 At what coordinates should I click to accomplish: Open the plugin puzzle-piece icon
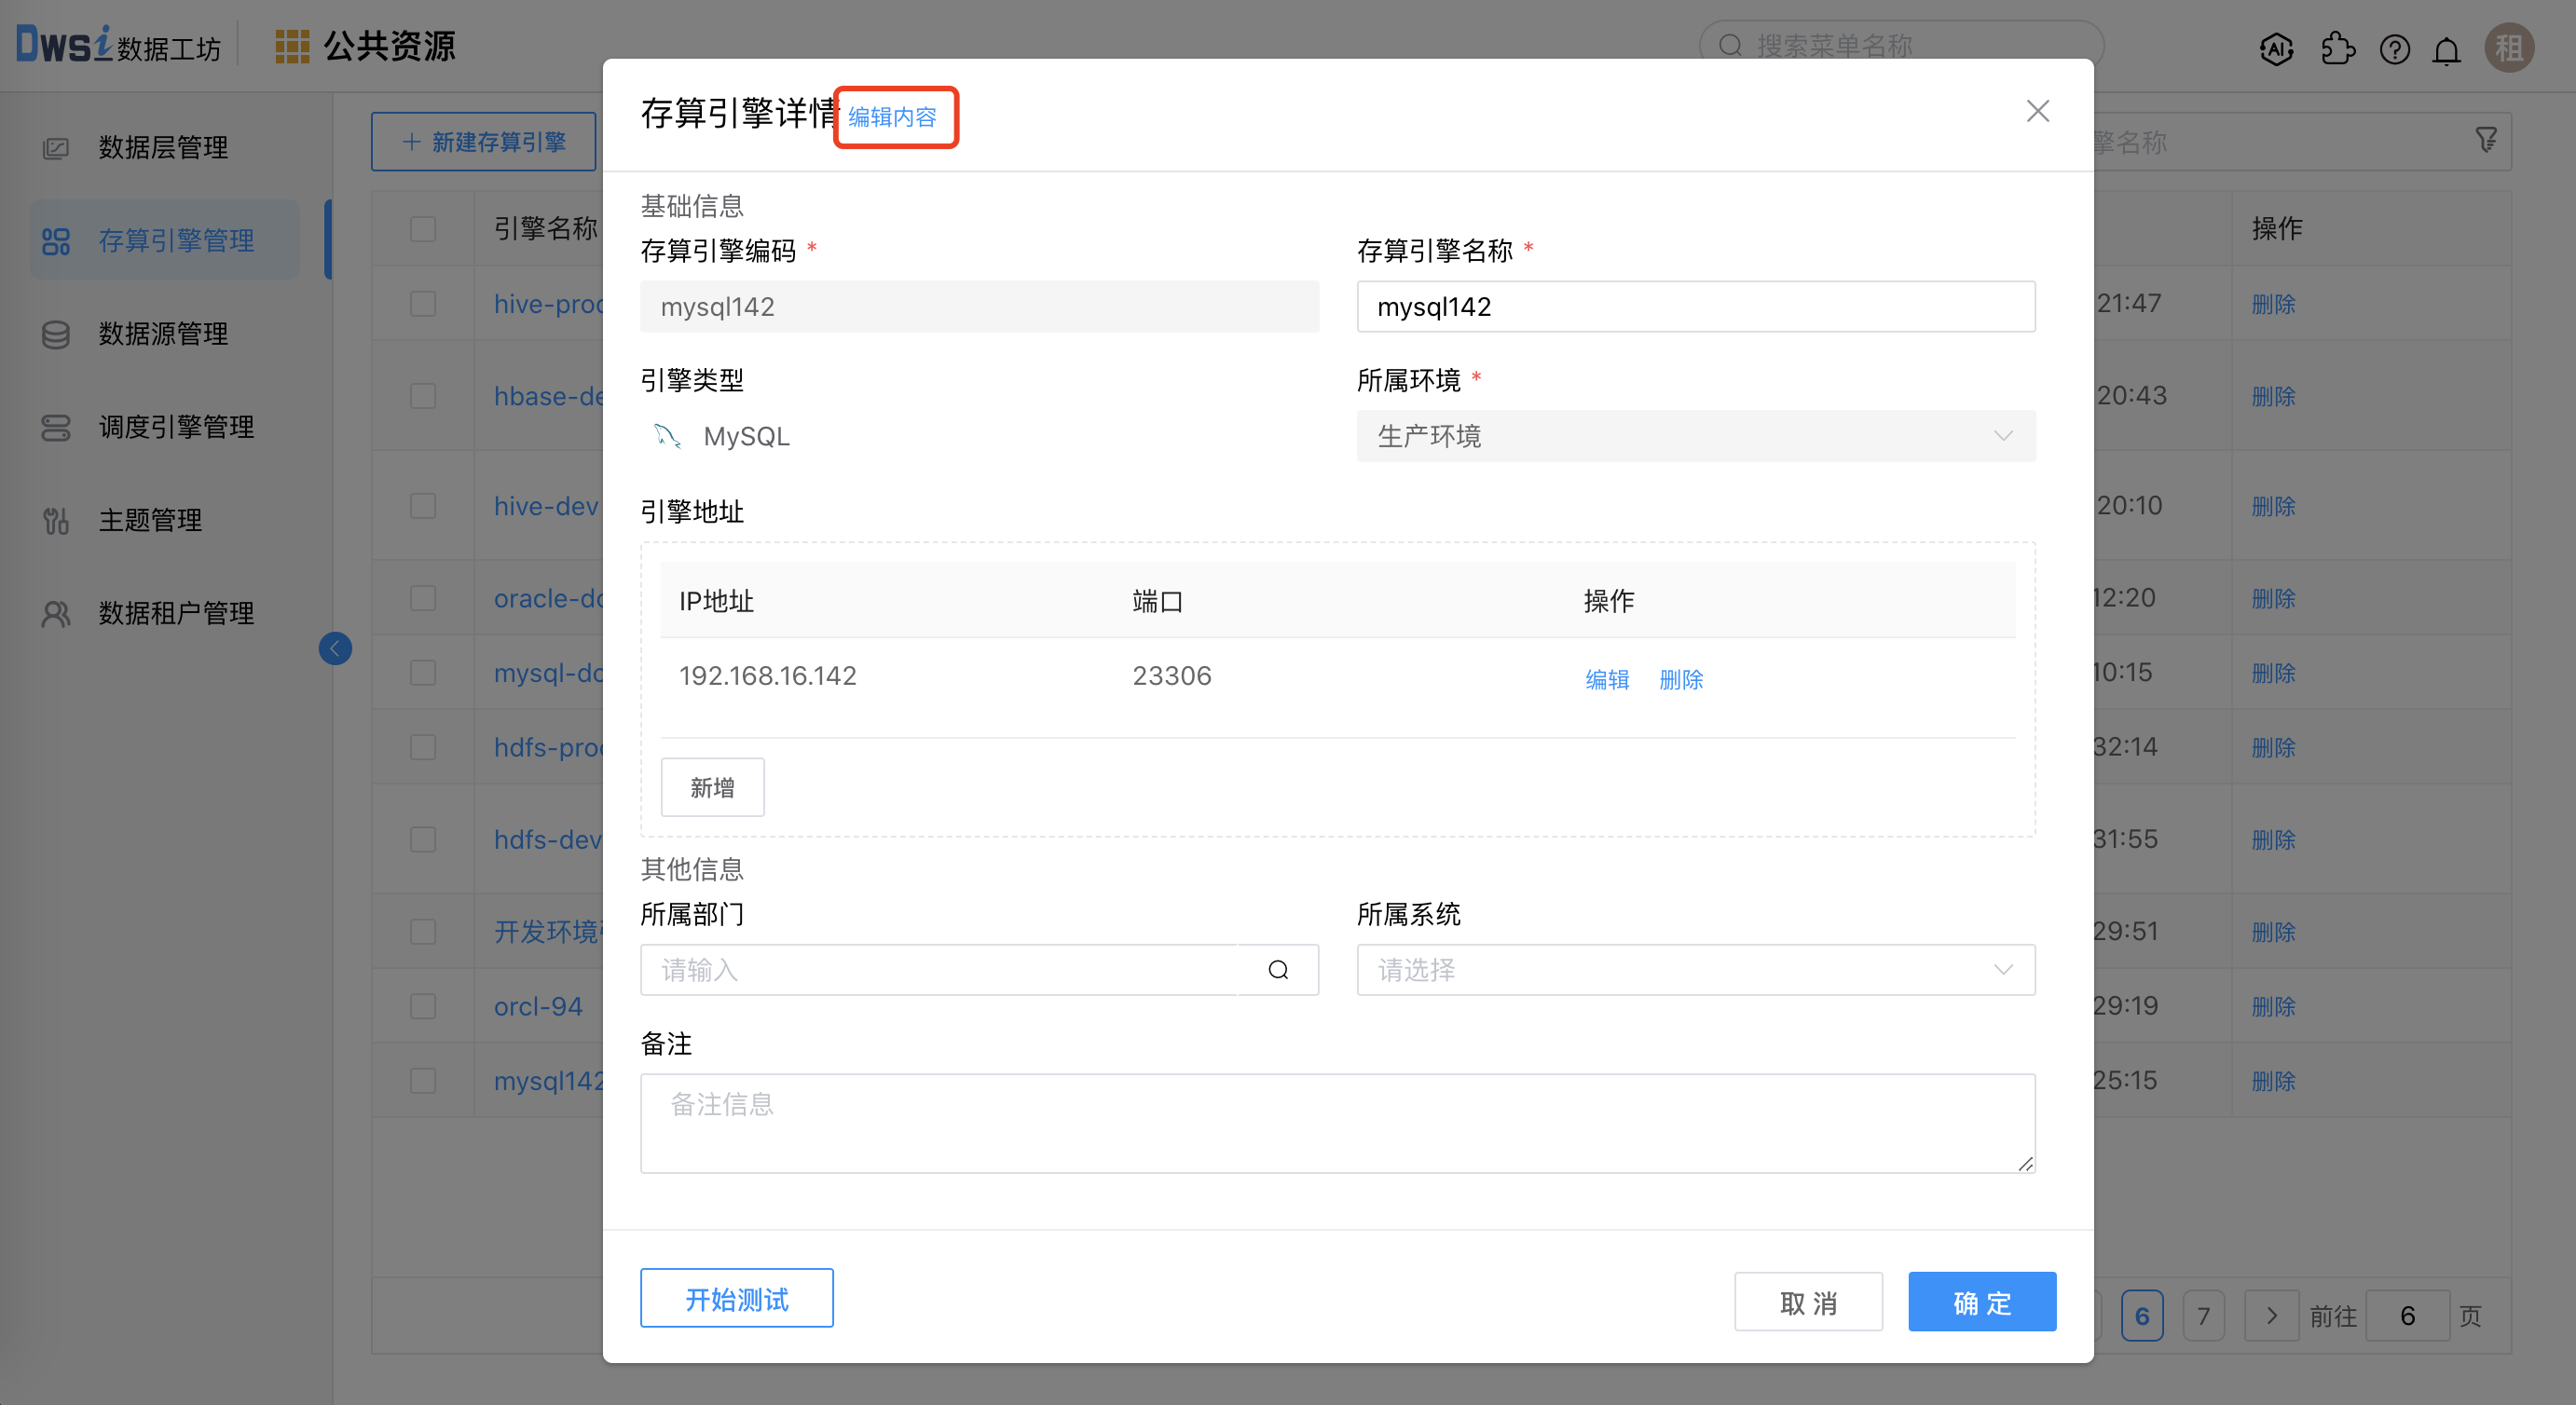pos(2337,48)
